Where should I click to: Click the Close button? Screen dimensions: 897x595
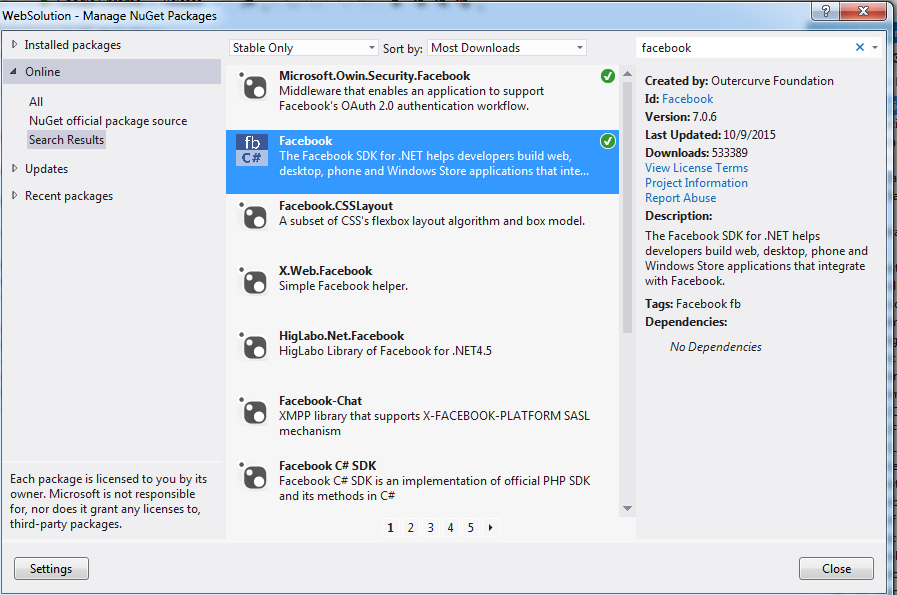[x=836, y=569]
